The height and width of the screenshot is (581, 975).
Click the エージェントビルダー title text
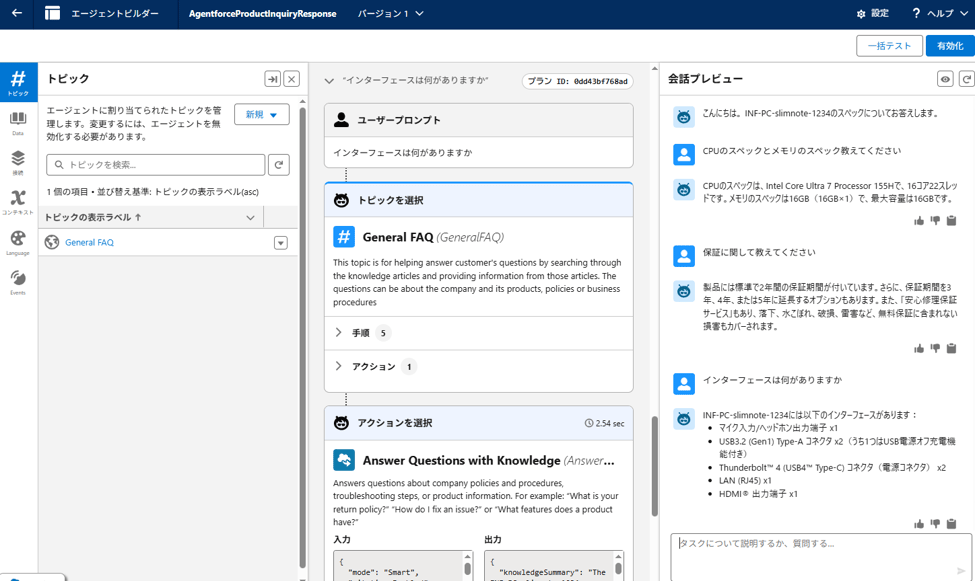click(x=115, y=14)
